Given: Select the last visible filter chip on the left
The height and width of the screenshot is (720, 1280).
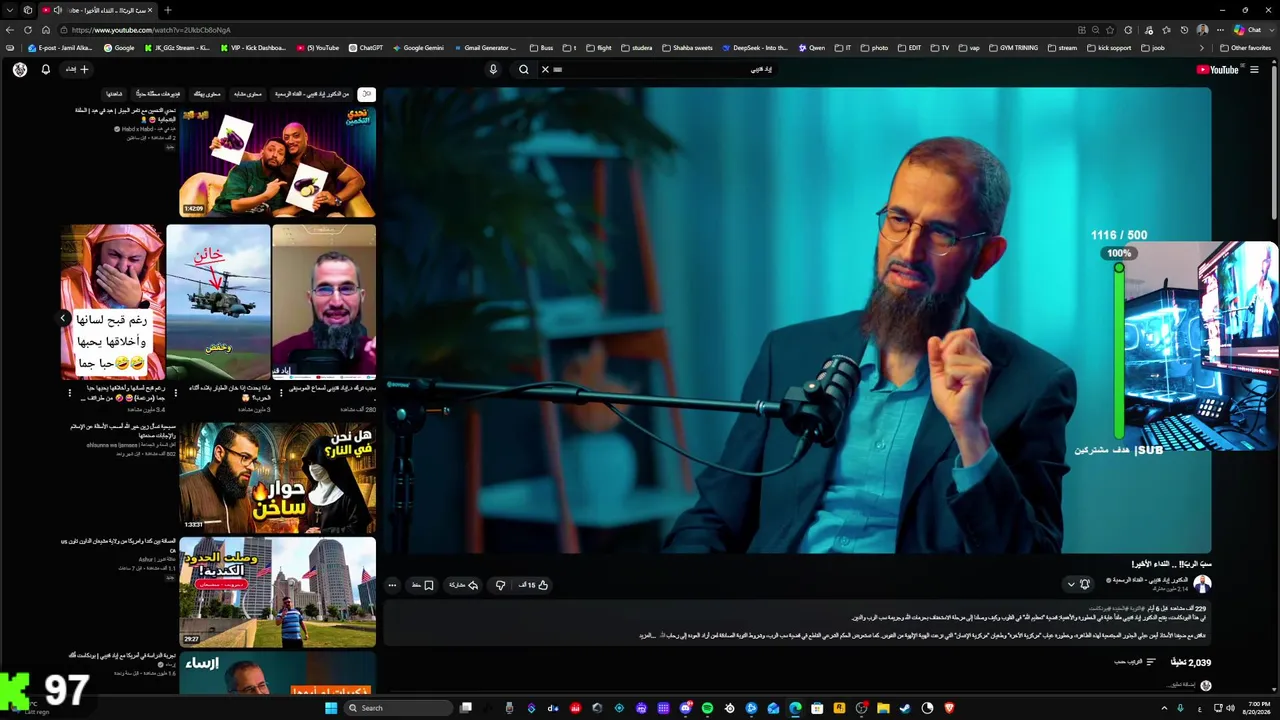Looking at the screenshot, I should [x=114, y=94].
